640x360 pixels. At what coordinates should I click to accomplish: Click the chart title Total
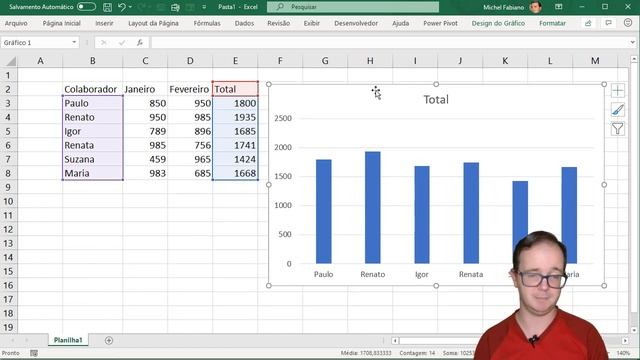[x=436, y=100]
